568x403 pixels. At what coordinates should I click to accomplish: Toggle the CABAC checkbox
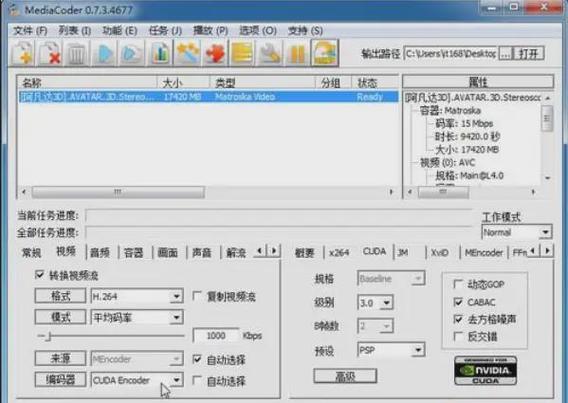pos(458,302)
